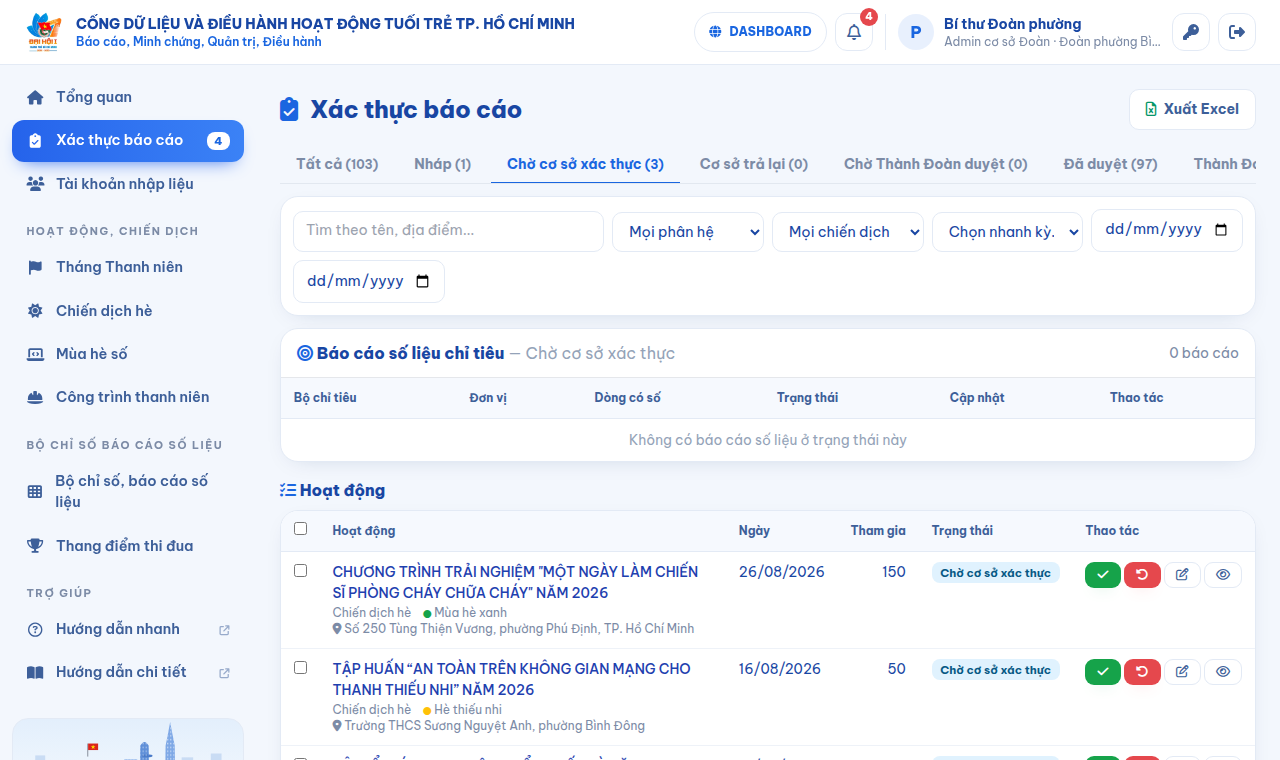1280x760 pixels.
Task: View details of 'MỘT NGÀY LÀM CHIẾN SĨ' activity
Action: coord(1222,574)
